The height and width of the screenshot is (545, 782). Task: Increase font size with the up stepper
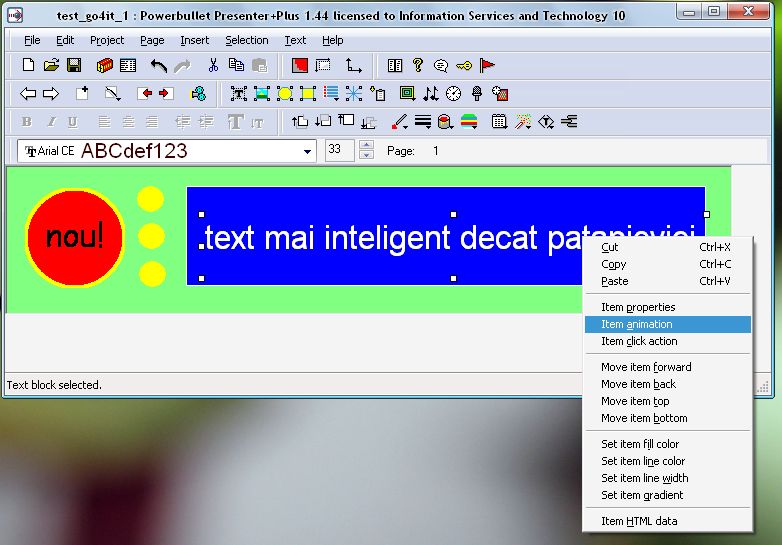(367, 145)
